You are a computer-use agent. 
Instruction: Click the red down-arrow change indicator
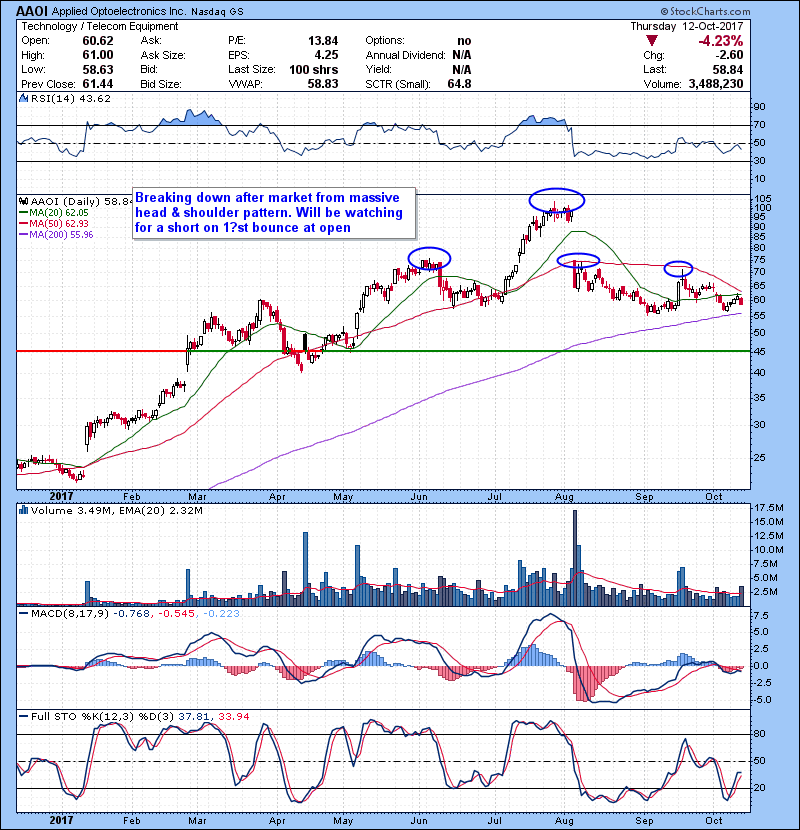tap(652, 41)
